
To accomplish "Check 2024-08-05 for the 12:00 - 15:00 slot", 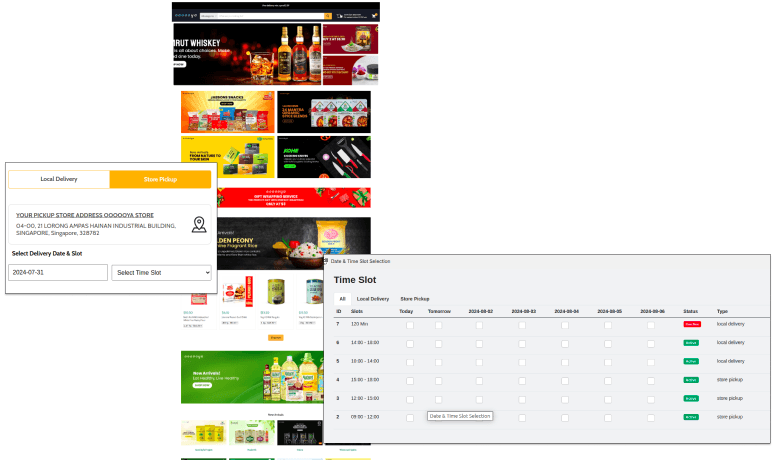I will [608, 399].
